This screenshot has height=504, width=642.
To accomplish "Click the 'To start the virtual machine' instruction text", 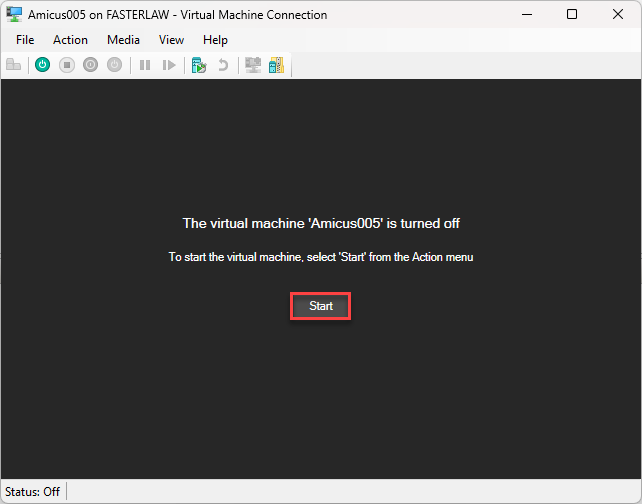I will pos(321,257).
